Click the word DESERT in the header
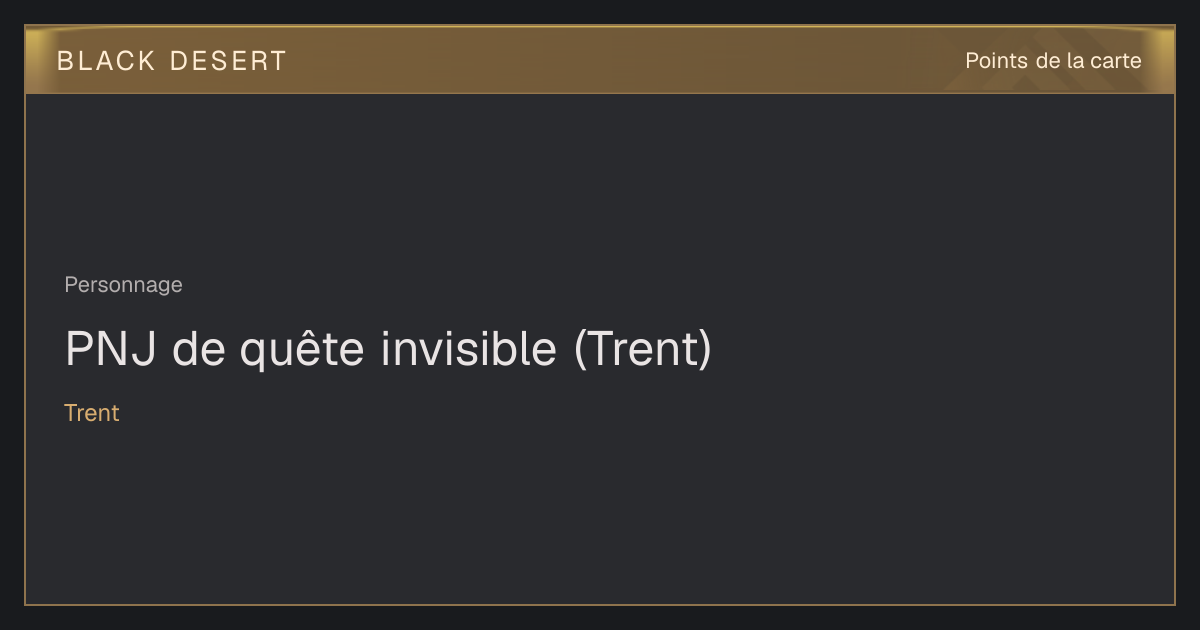The height and width of the screenshot is (630, 1200). click(x=229, y=61)
